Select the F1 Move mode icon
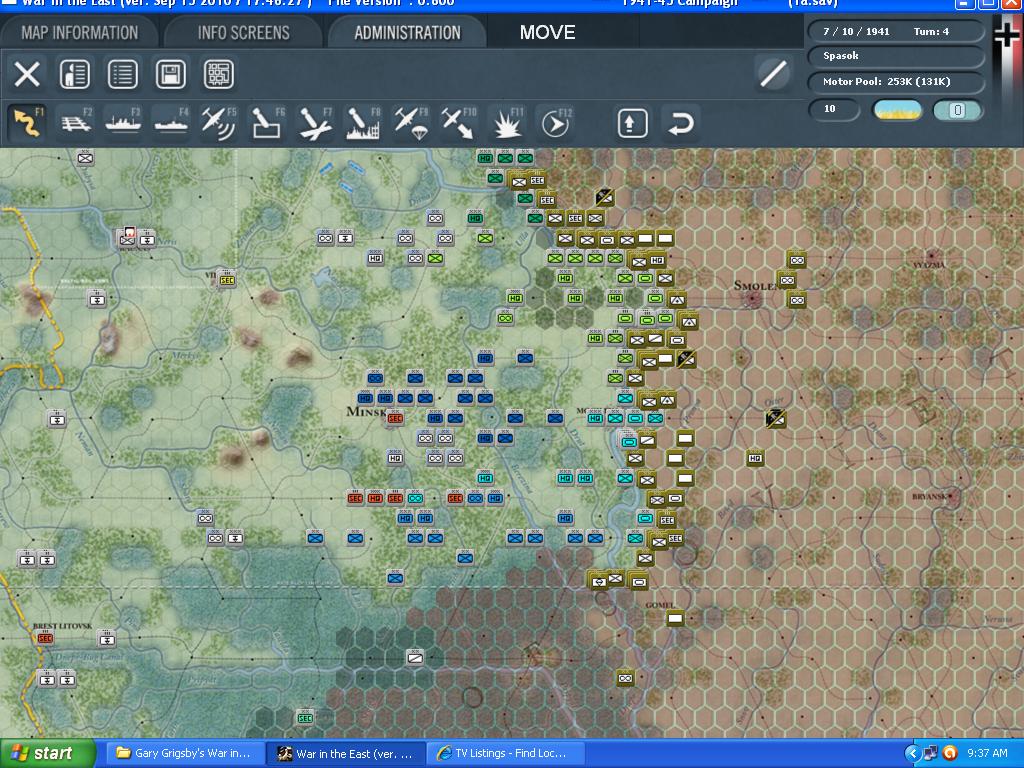Viewport: 1024px width, 768px height. [x=27, y=123]
